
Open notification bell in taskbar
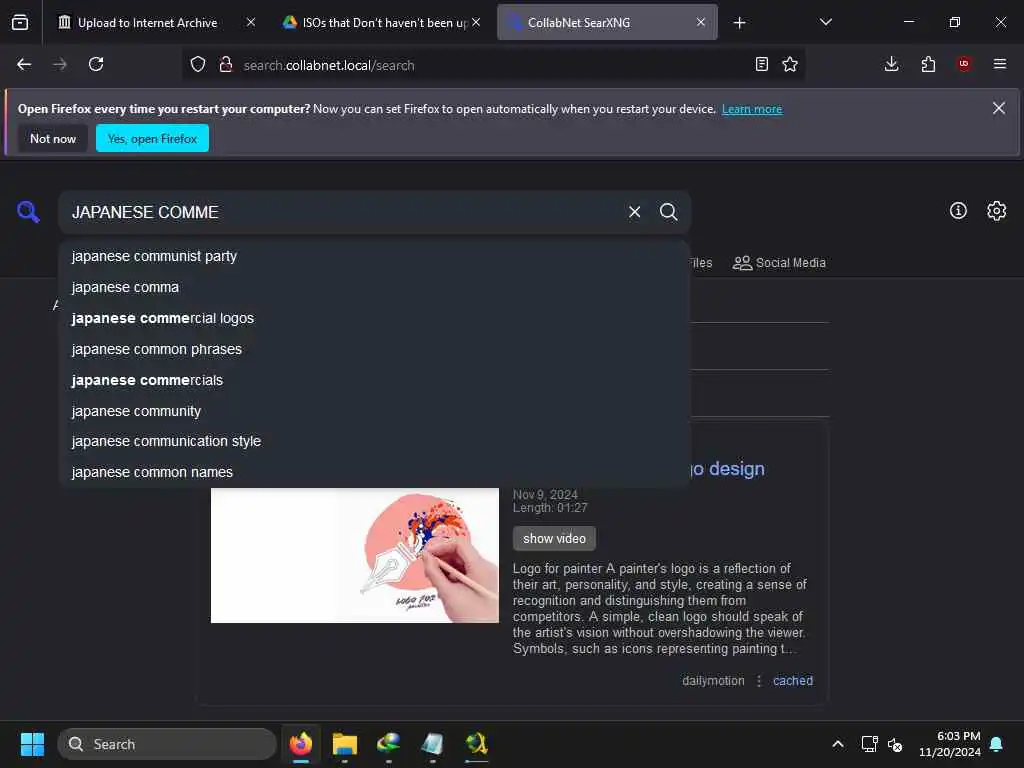click(x=997, y=744)
